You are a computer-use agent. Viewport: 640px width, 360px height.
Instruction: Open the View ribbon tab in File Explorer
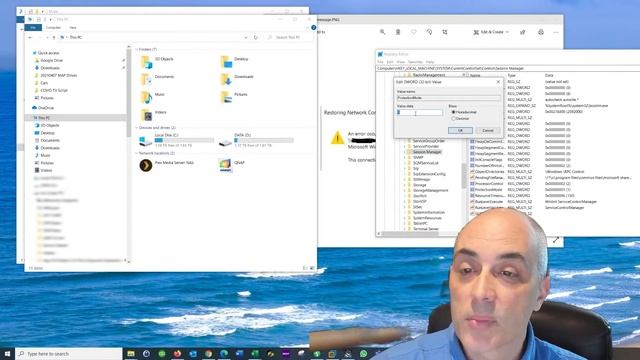point(73,27)
